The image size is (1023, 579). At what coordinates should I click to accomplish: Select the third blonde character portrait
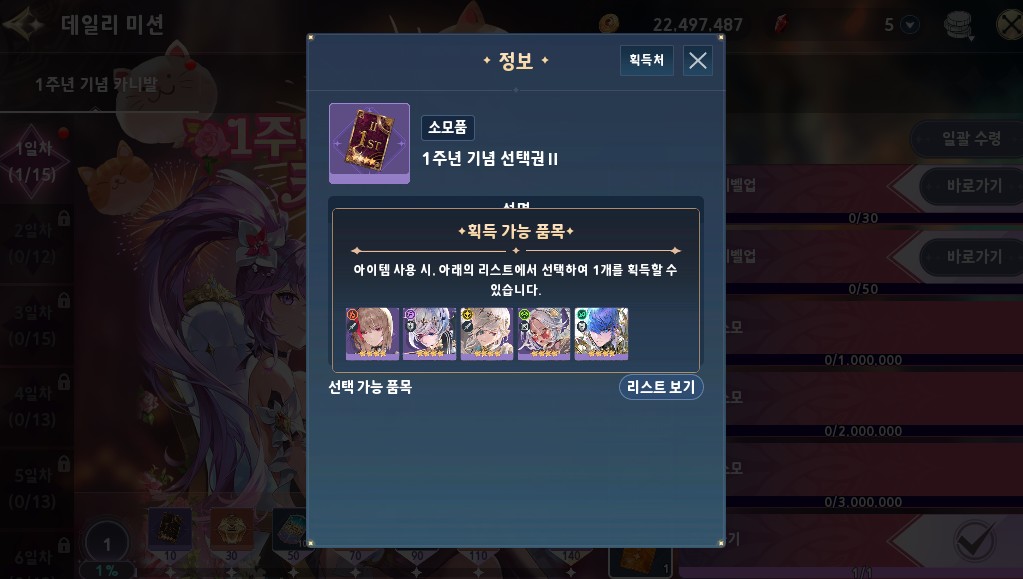tap(487, 334)
